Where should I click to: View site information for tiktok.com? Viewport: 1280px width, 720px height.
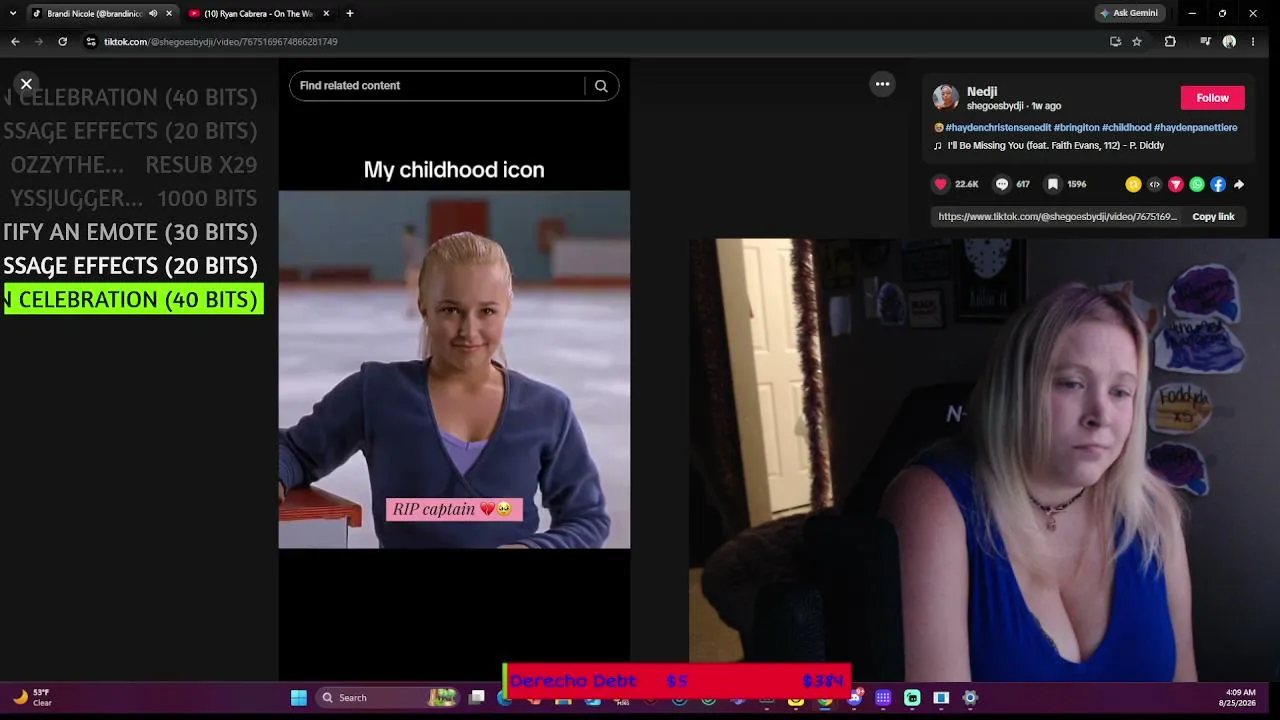point(91,42)
